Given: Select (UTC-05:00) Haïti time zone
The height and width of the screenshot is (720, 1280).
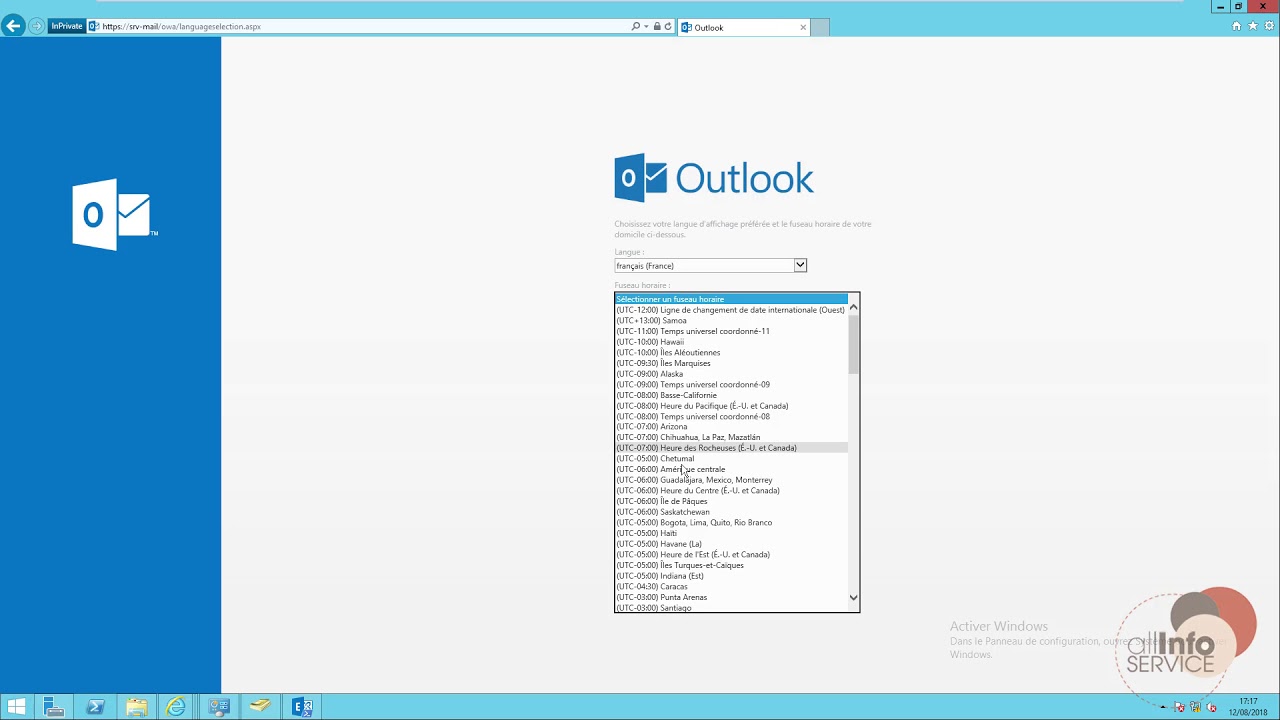Looking at the screenshot, I should coord(730,533).
